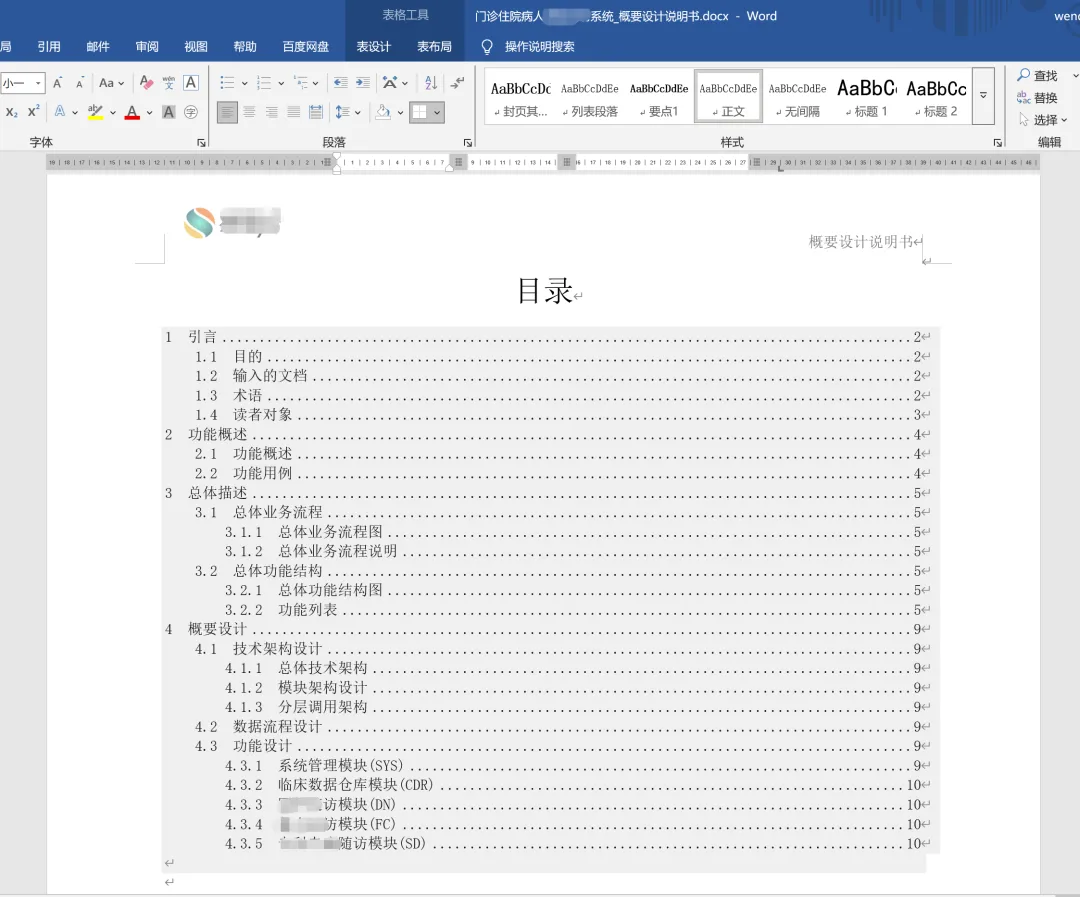This screenshot has height=897, width=1080.
Task: Open 表布局 table tools tab
Action: click(x=435, y=46)
